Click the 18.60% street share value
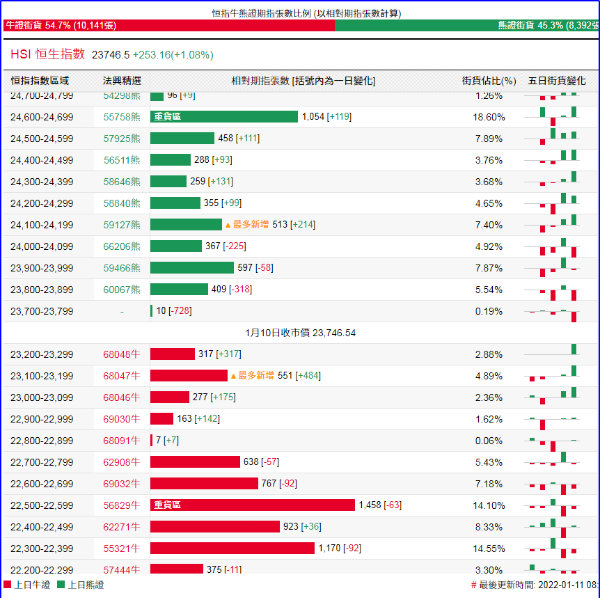 pos(489,117)
